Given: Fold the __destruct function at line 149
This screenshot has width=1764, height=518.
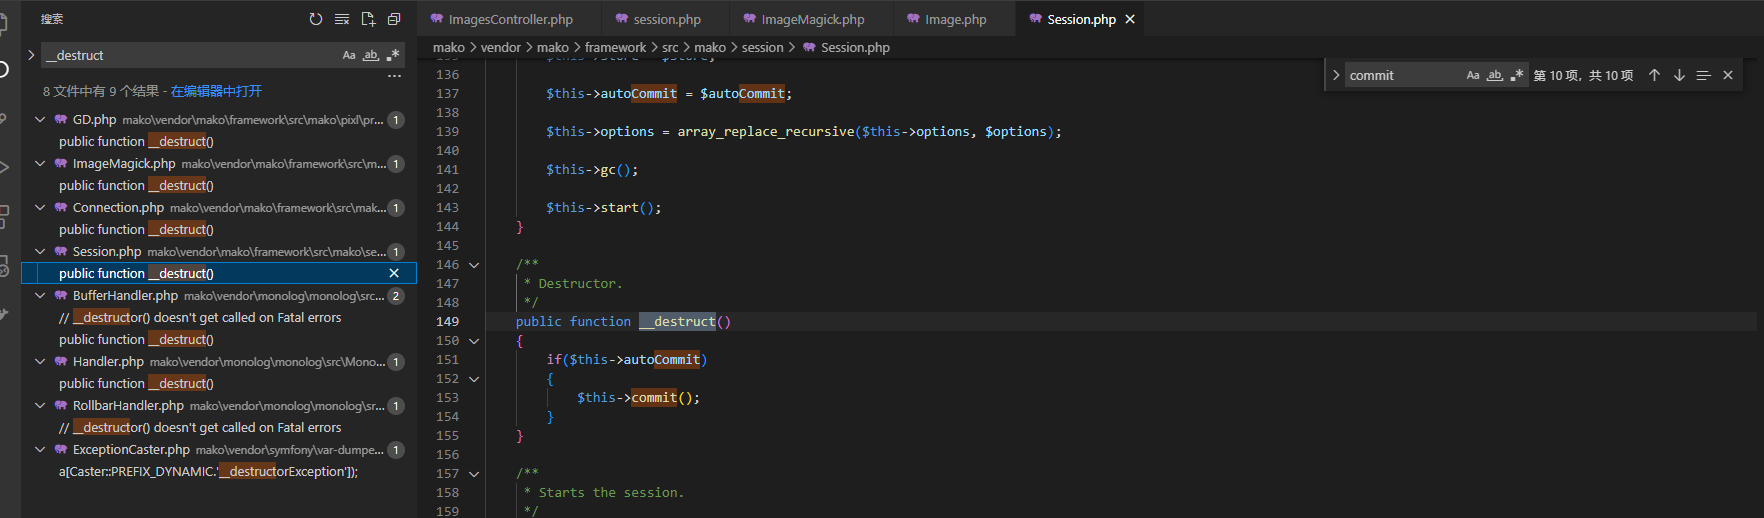Looking at the screenshot, I should click(x=474, y=341).
